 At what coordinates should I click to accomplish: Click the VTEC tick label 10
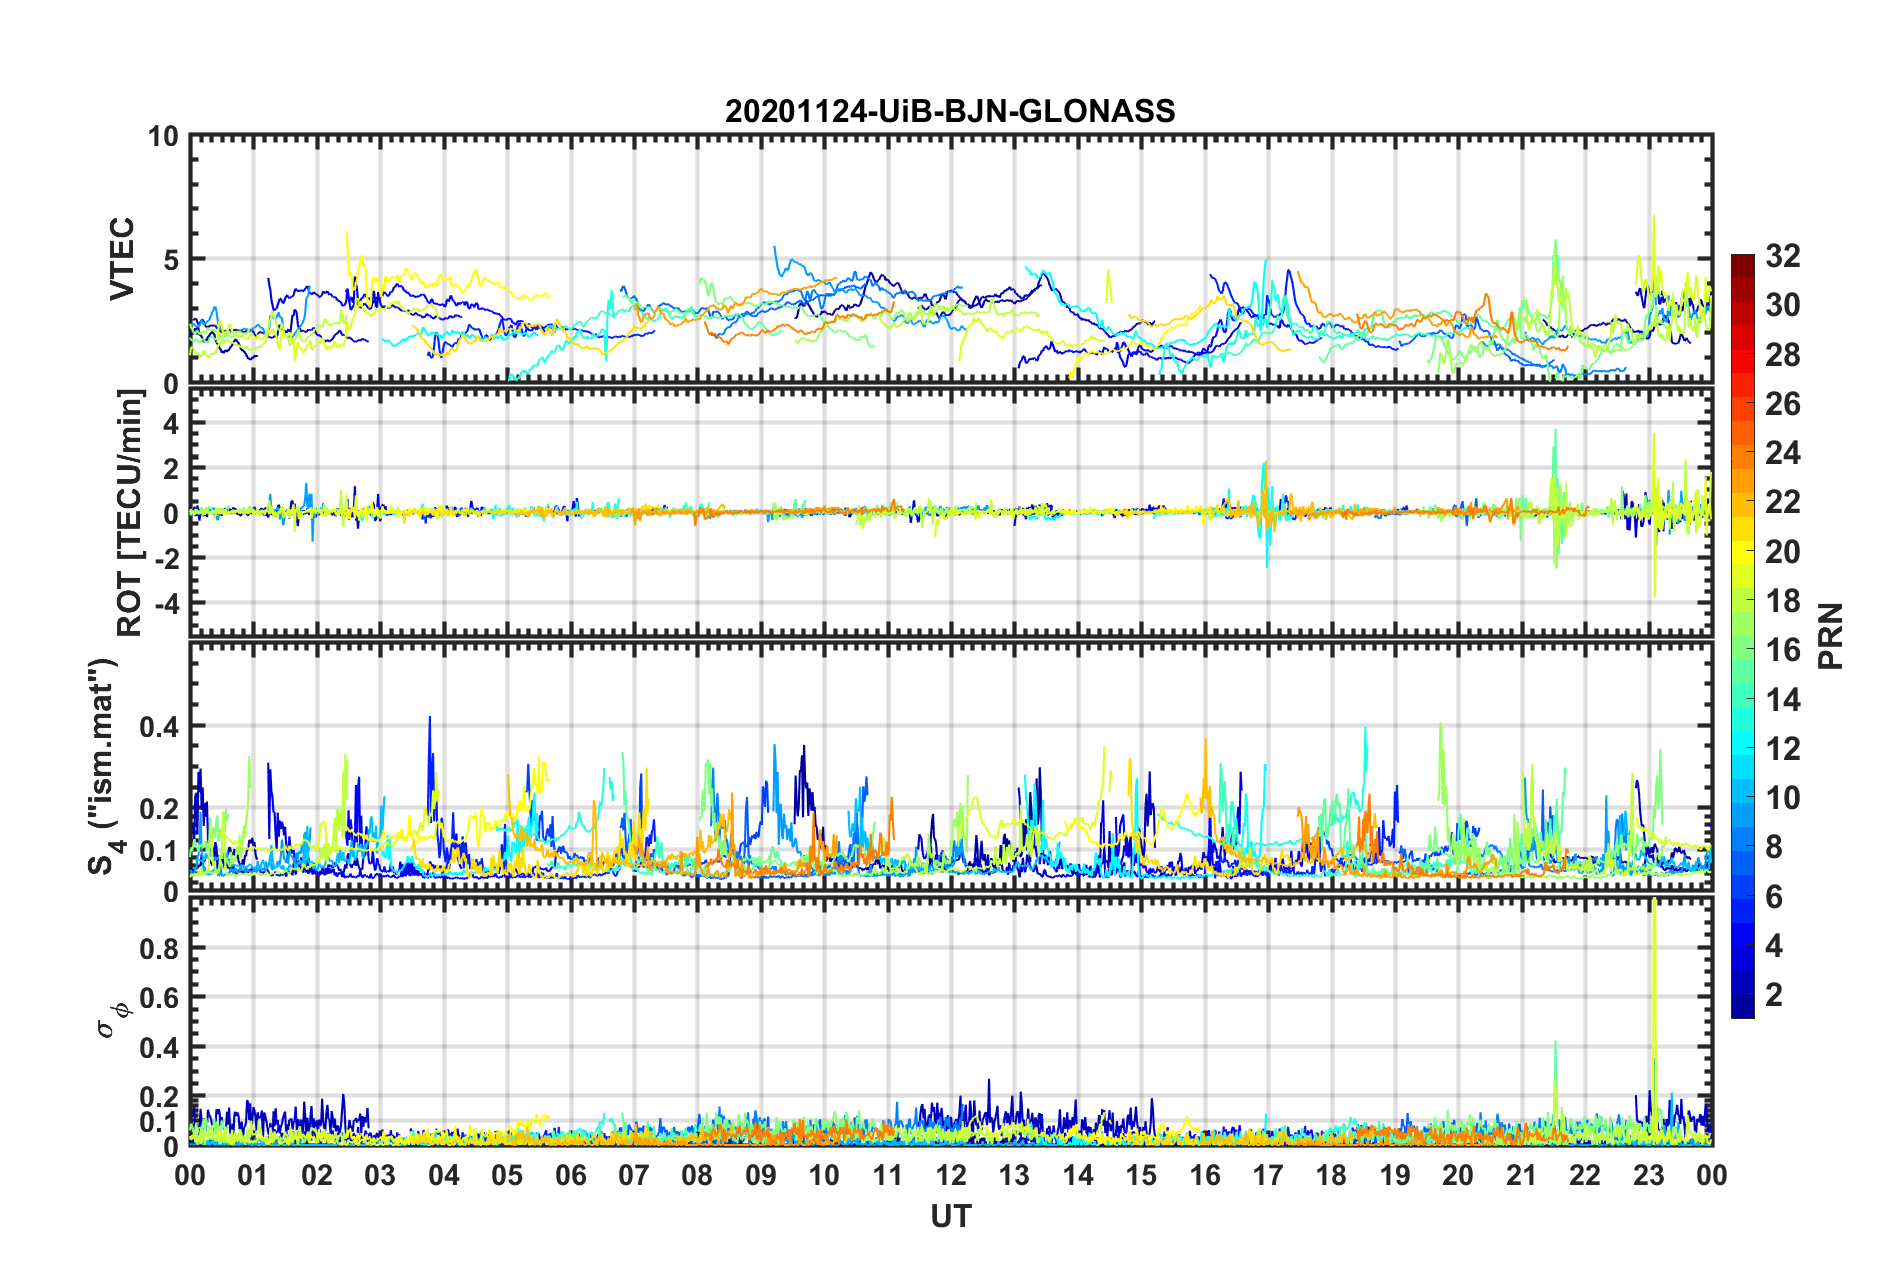coord(162,136)
